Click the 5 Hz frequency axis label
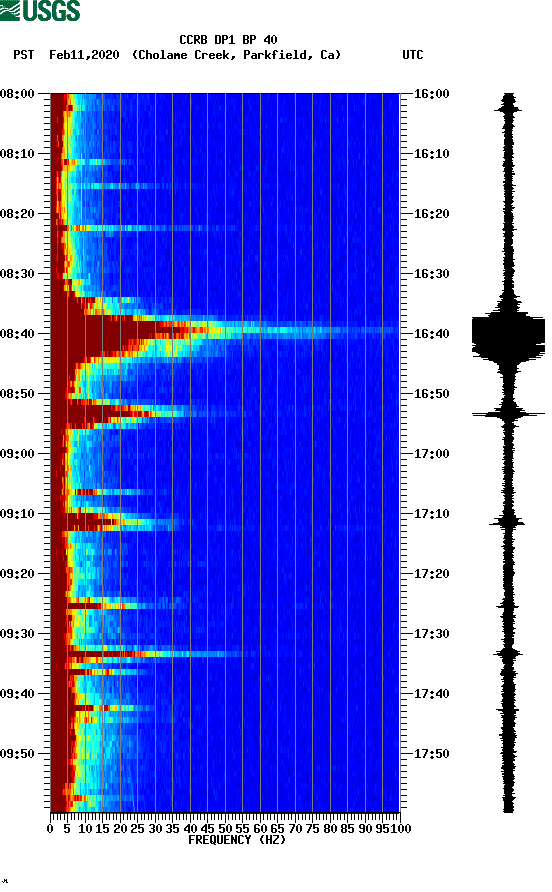The width and height of the screenshot is (552, 892). pos(67,829)
